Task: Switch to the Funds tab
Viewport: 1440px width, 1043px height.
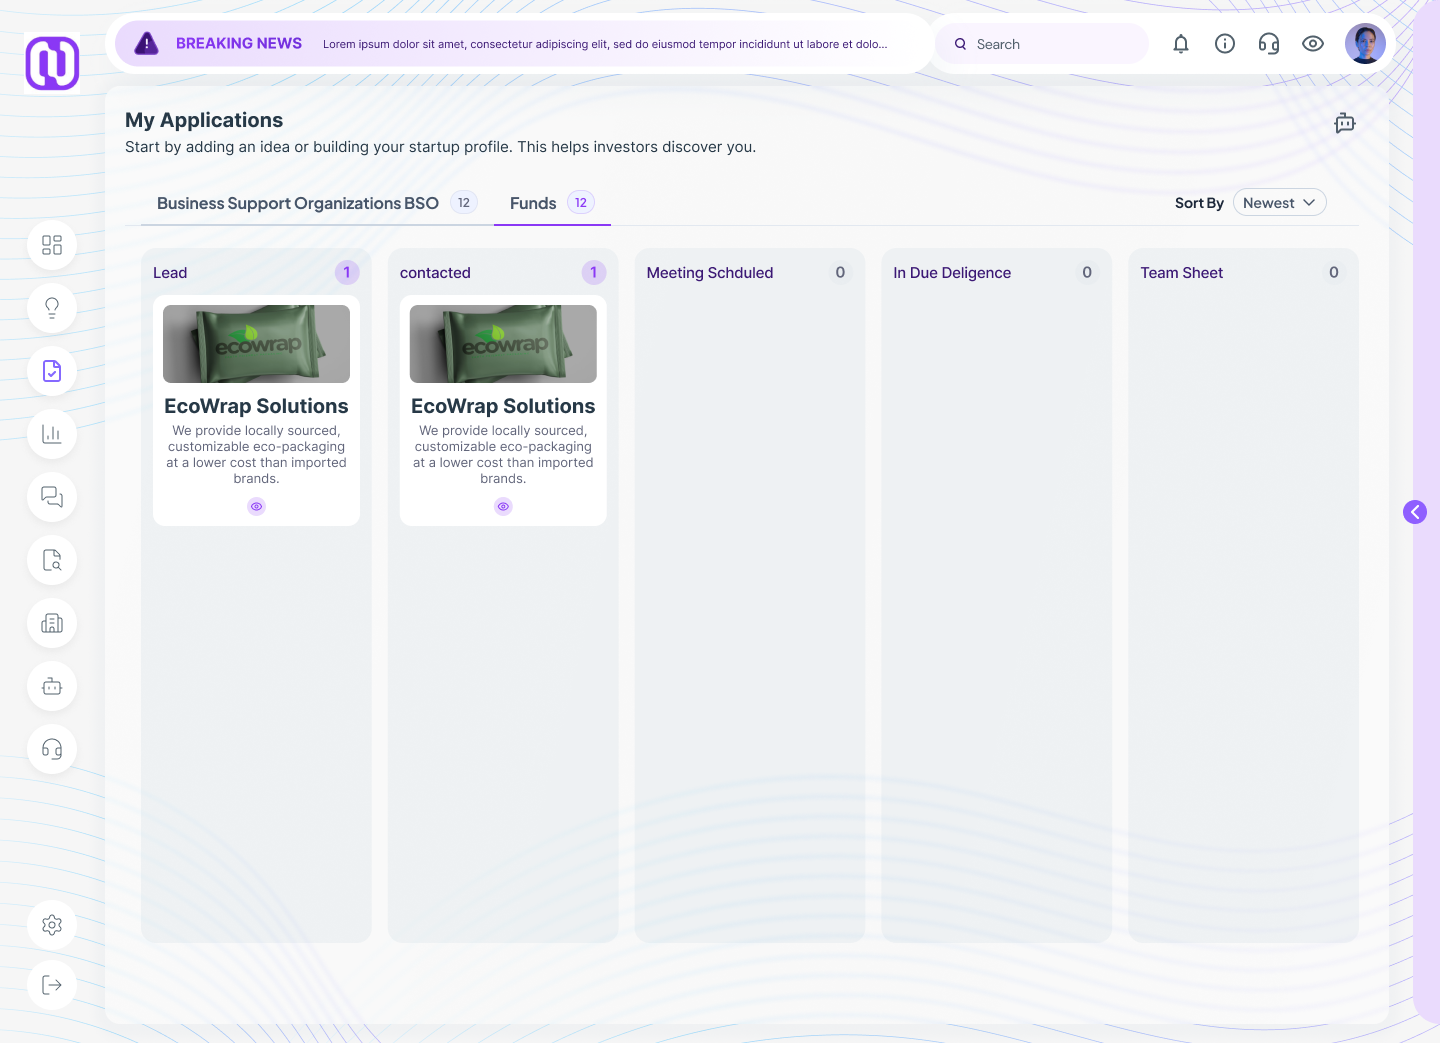Action: [x=533, y=203]
